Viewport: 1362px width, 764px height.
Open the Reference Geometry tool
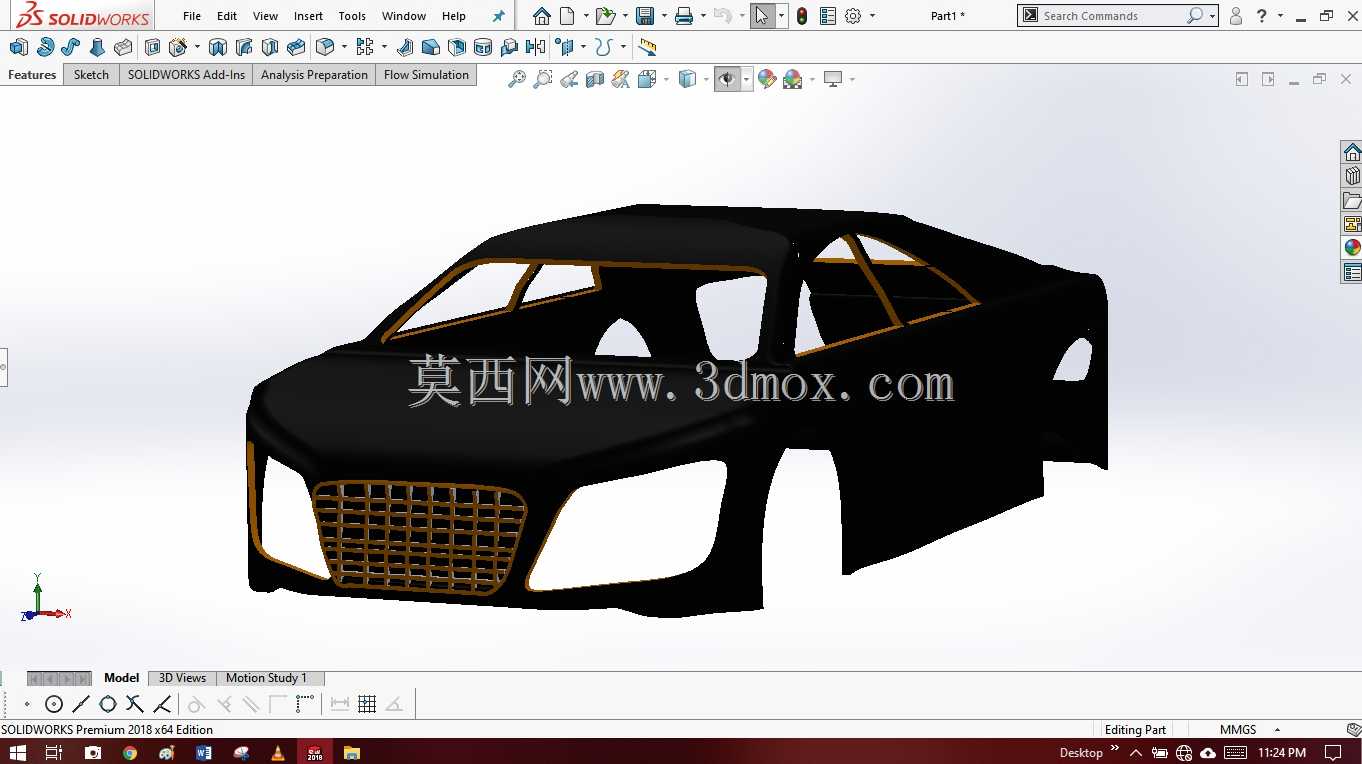(x=565, y=47)
